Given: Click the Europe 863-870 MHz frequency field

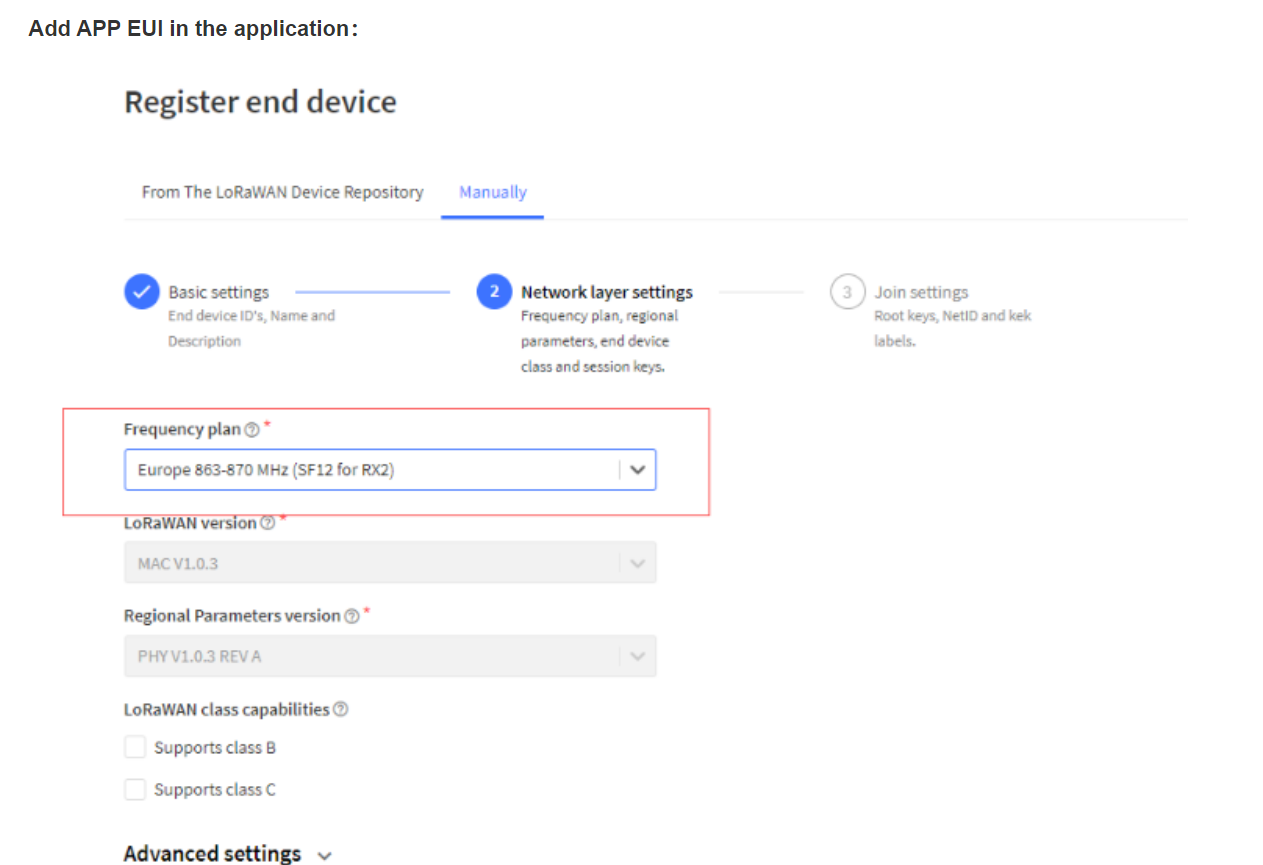Looking at the screenshot, I should pyautogui.click(x=370, y=470).
